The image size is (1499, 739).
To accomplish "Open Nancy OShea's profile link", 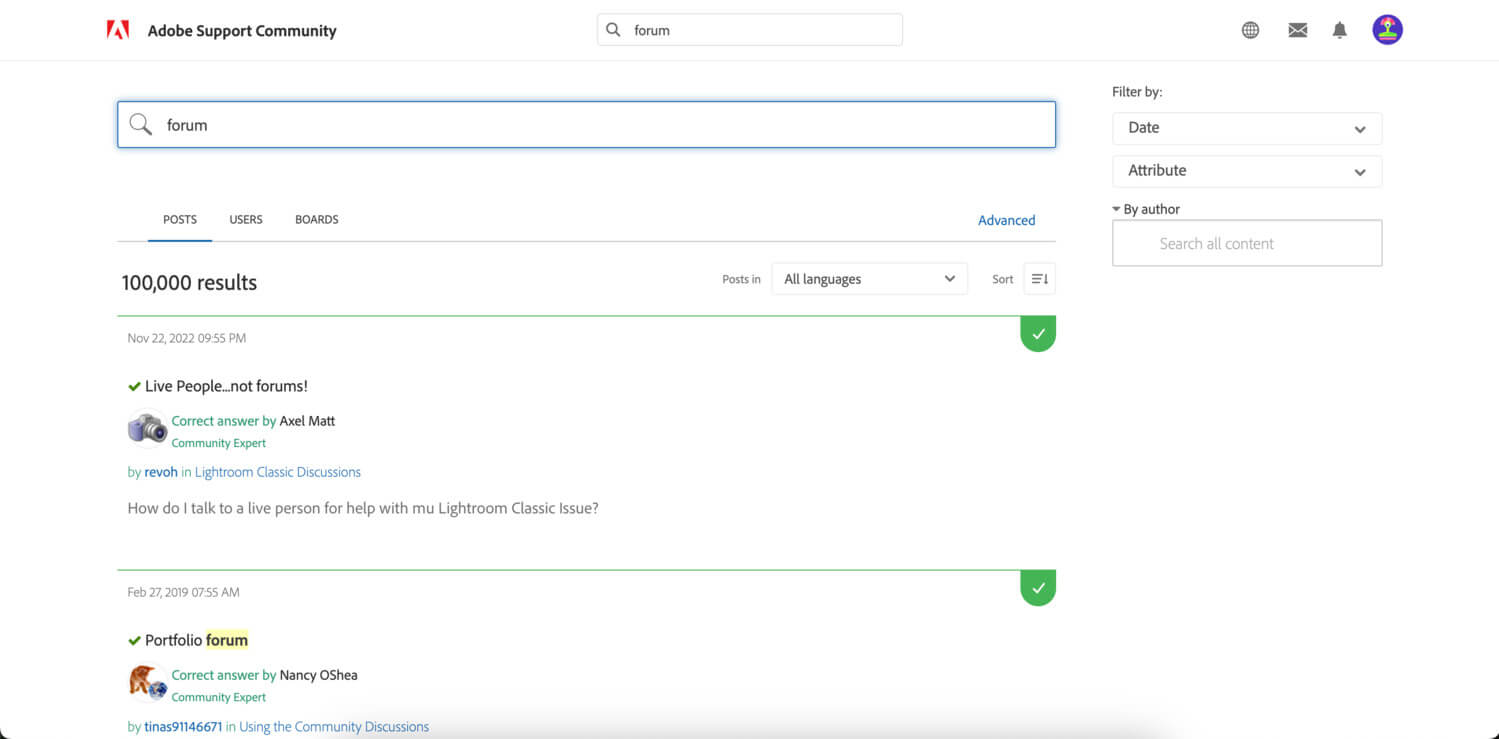I will click(318, 675).
